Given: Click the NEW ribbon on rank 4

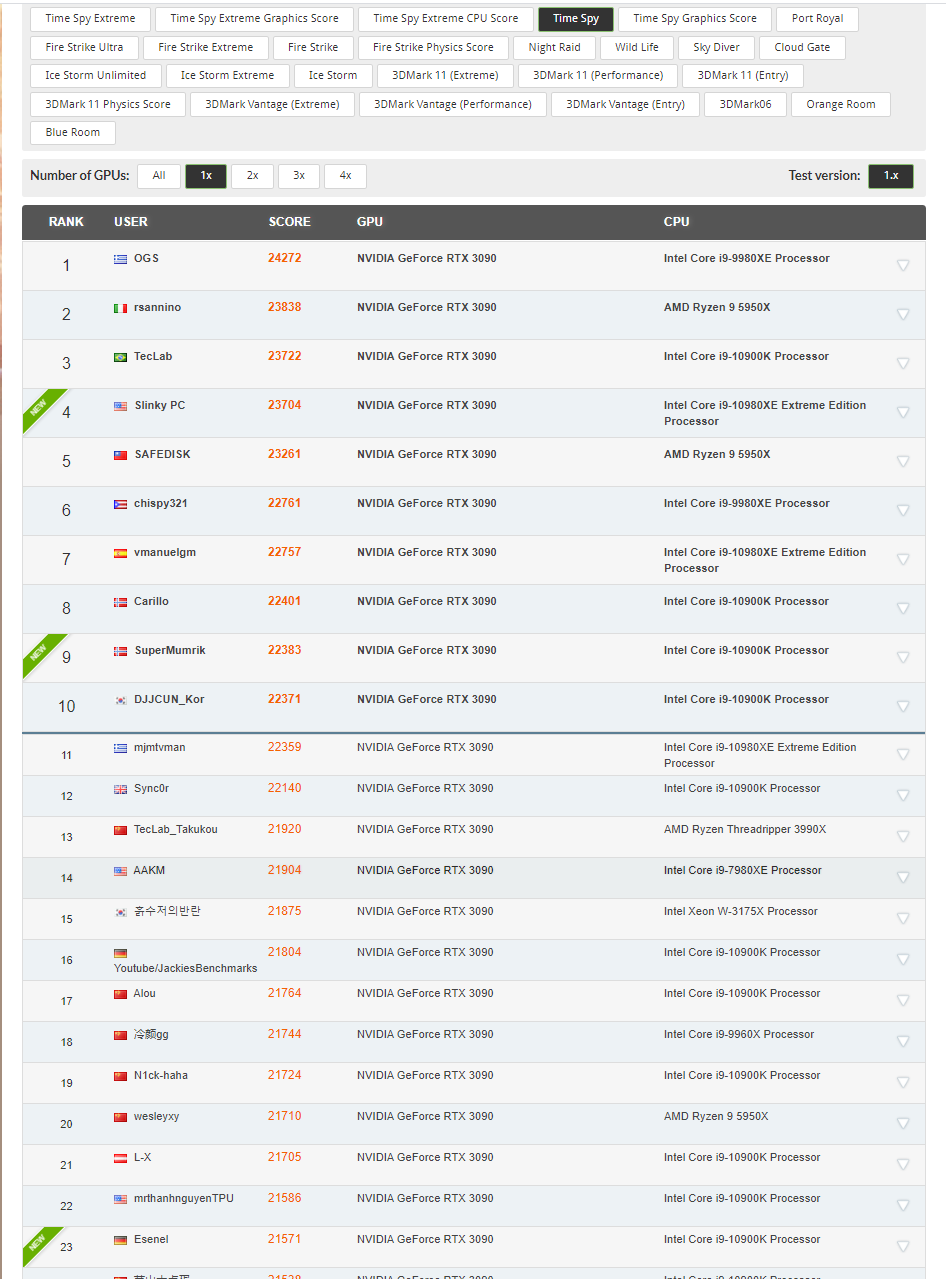Looking at the screenshot, I should [x=40, y=407].
